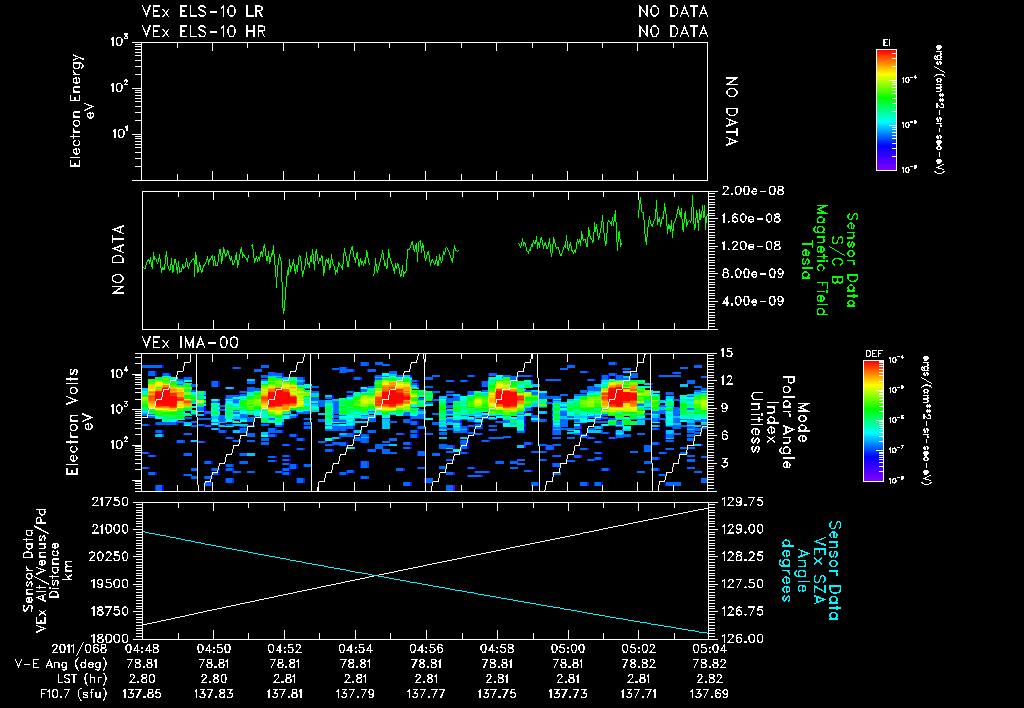
Task: Select the 'VEx ELS-10 HR' title text
Action: (x=203, y=31)
